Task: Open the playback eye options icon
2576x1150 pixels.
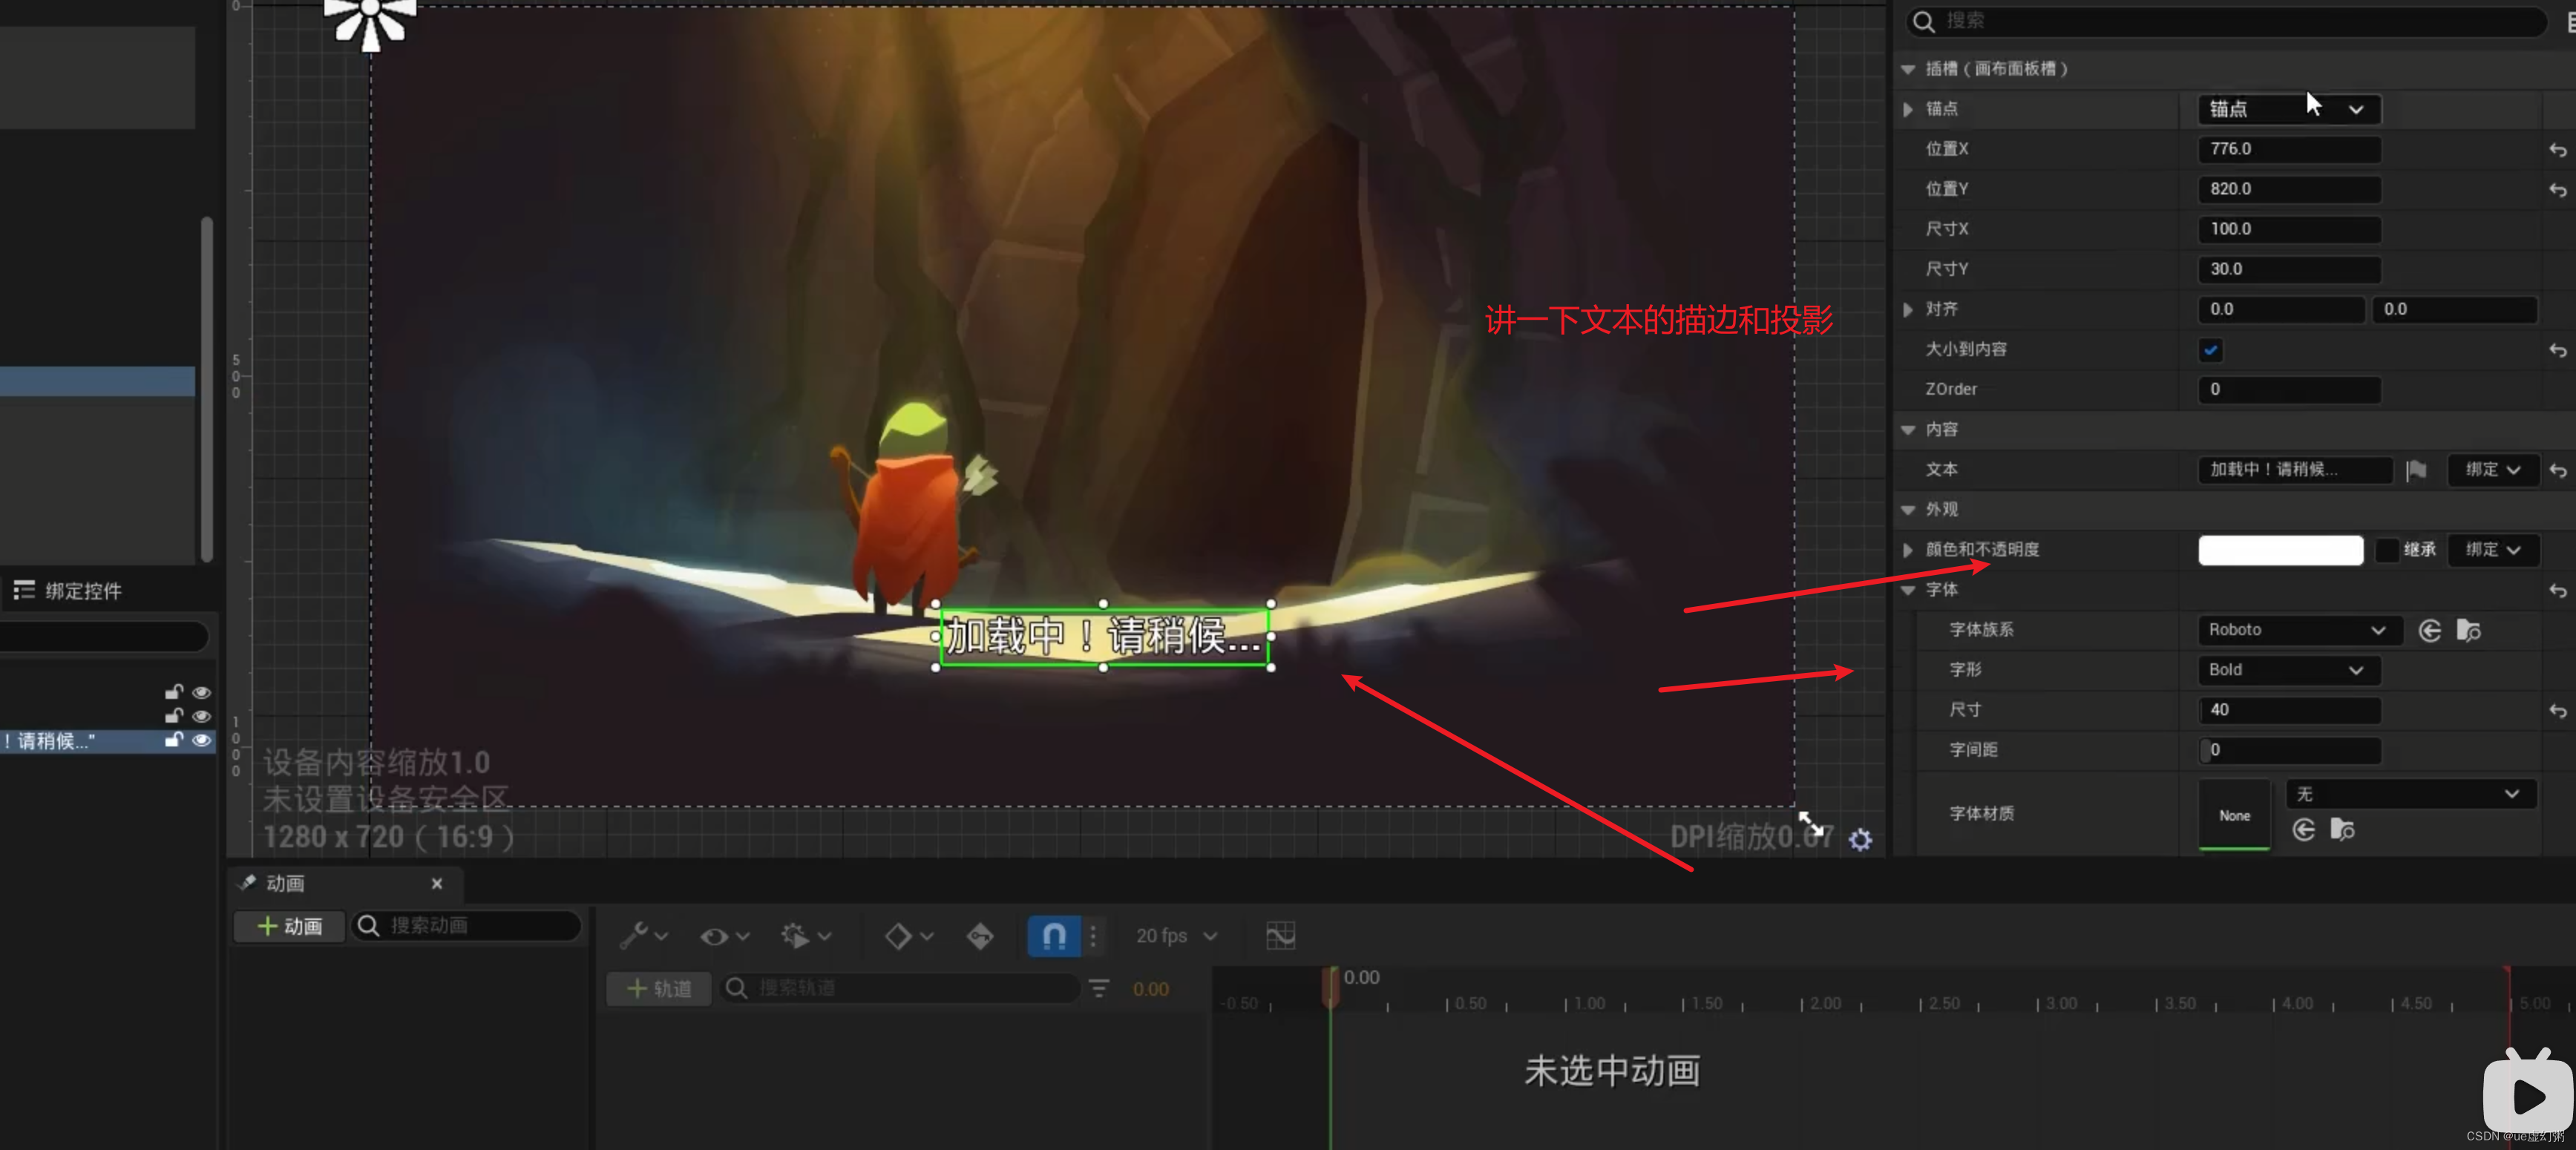Action: point(716,936)
